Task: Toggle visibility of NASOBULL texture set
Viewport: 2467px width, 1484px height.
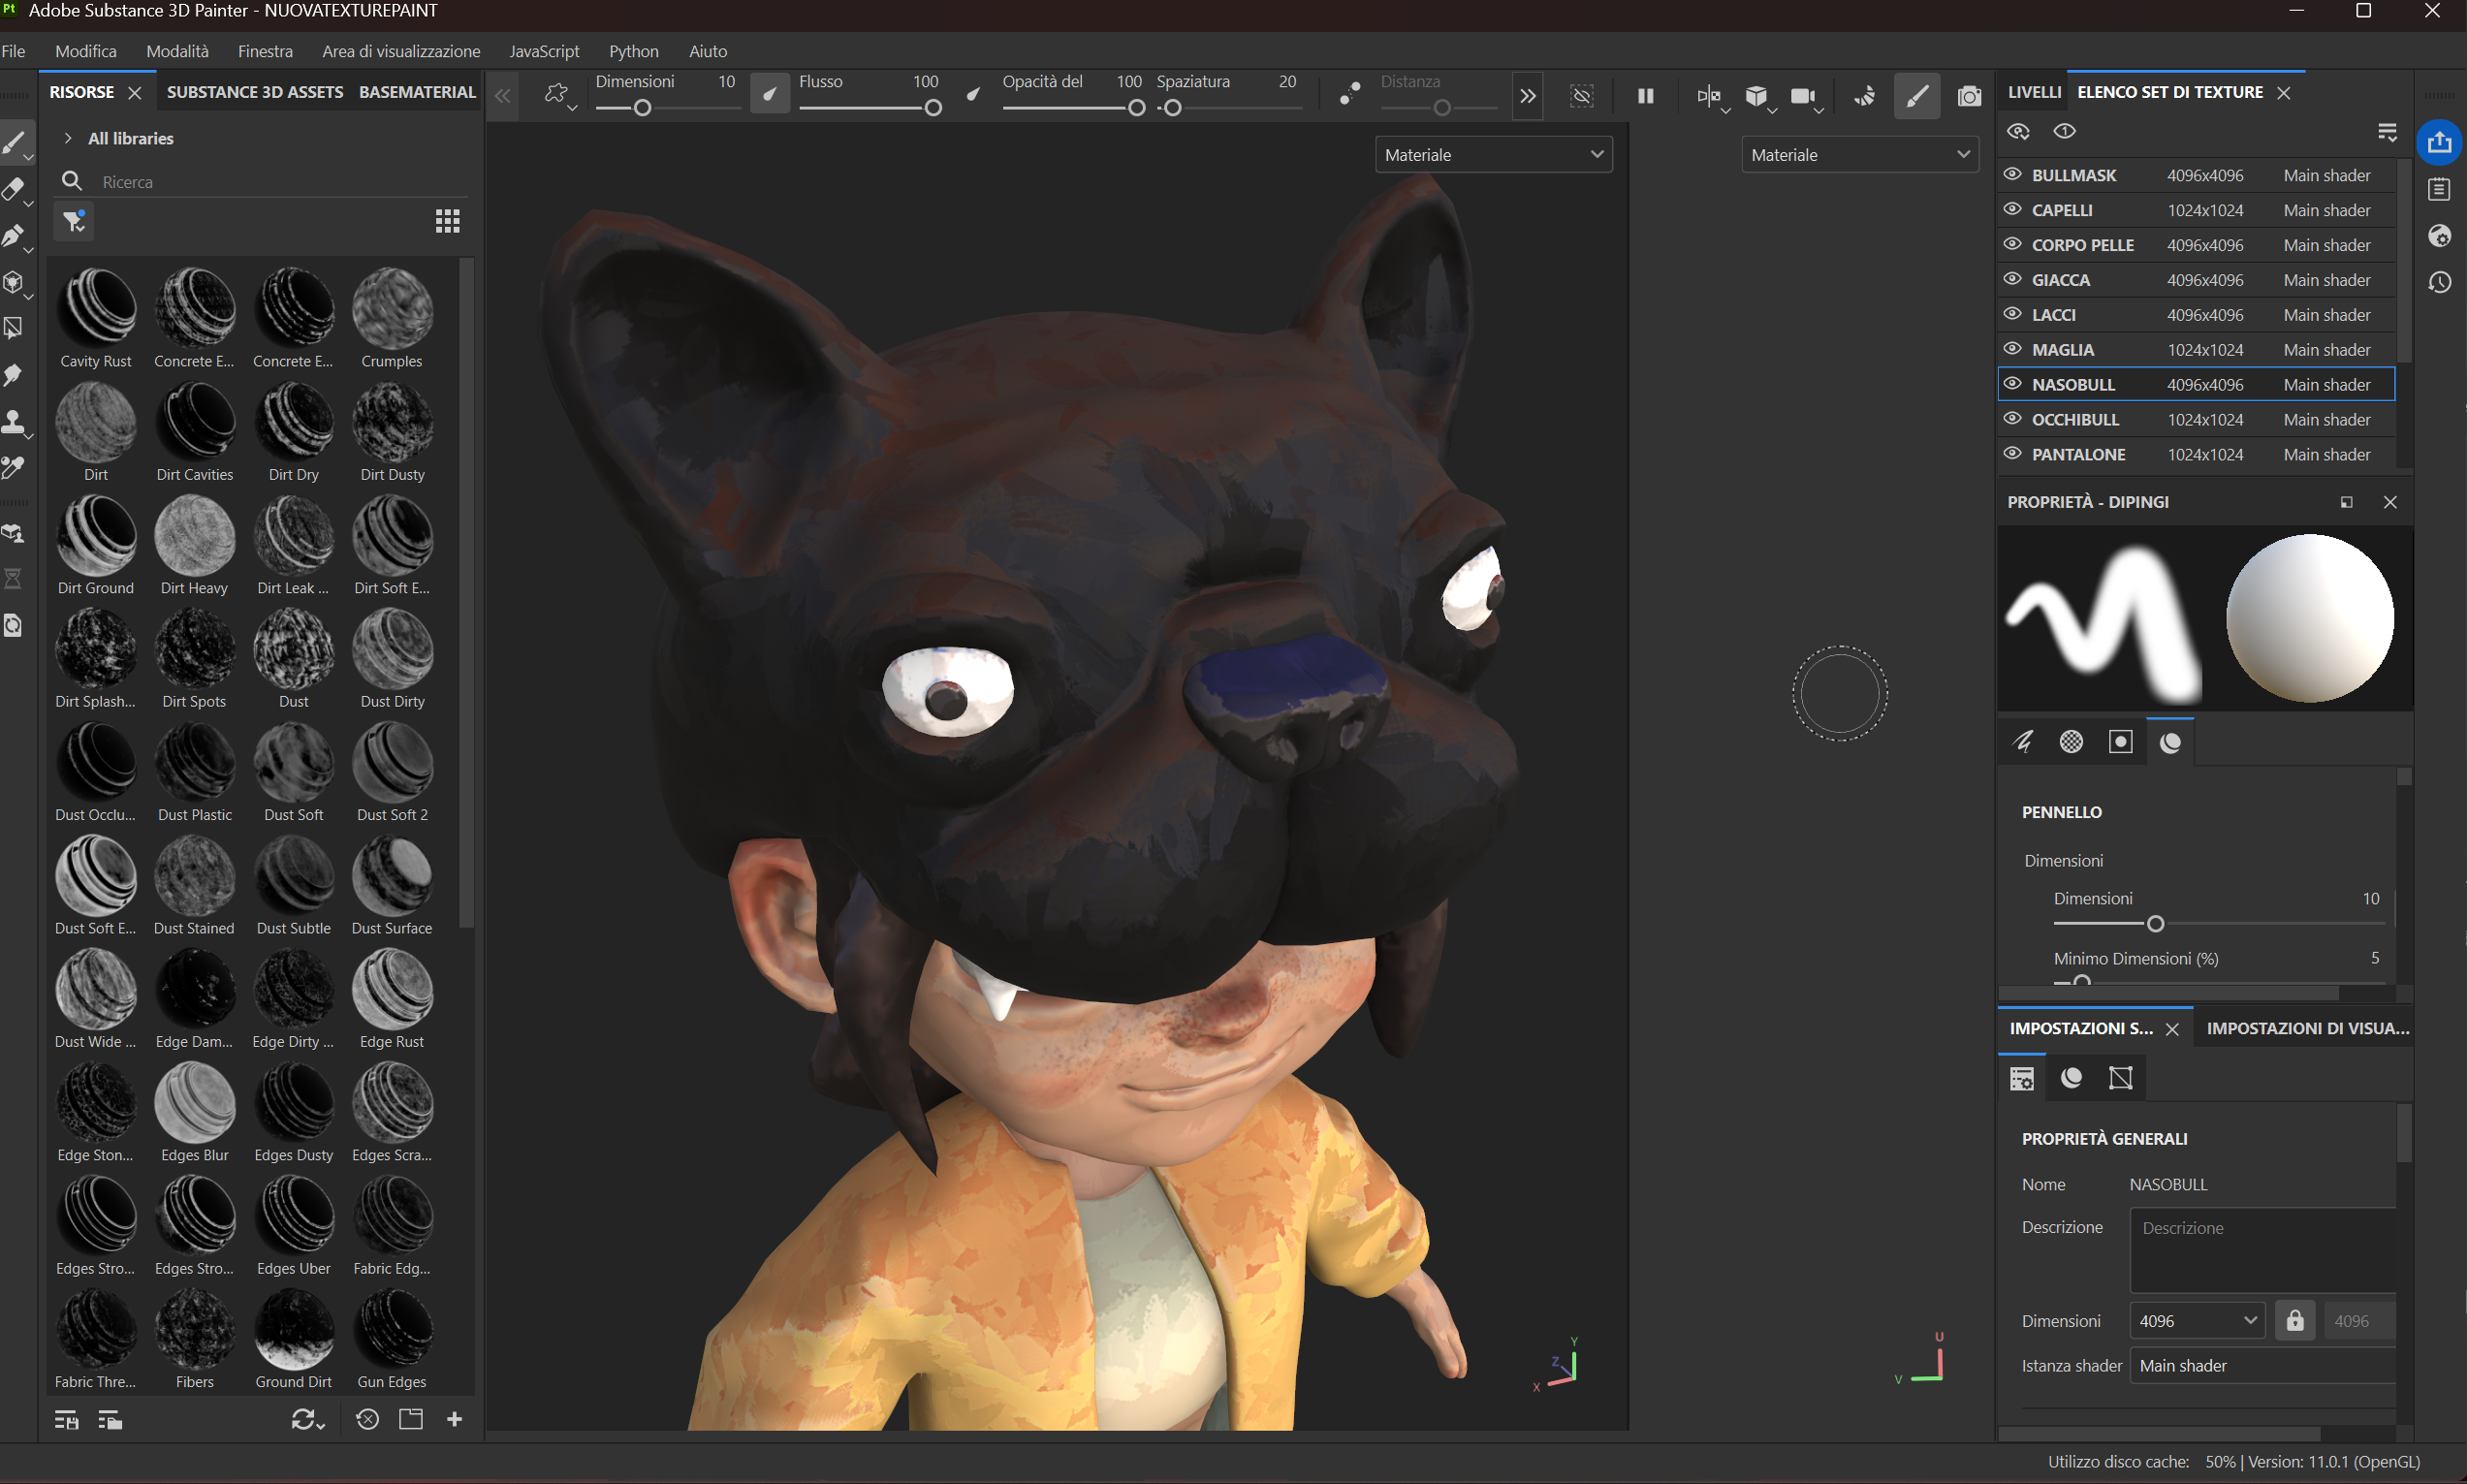Action: (x=2012, y=383)
